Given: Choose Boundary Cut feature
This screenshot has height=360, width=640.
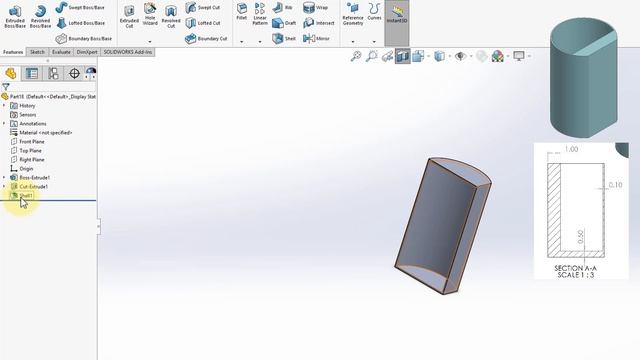Looking at the screenshot, I should tap(206, 38).
